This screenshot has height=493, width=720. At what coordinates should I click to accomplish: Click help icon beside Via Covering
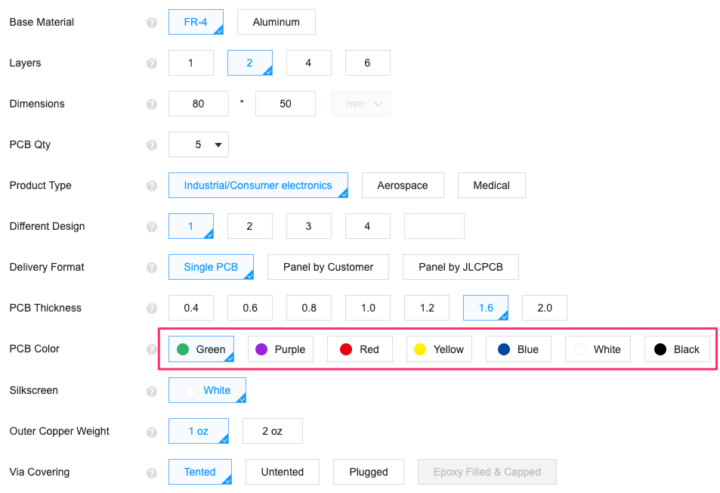pyautogui.click(x=152, y=472)
